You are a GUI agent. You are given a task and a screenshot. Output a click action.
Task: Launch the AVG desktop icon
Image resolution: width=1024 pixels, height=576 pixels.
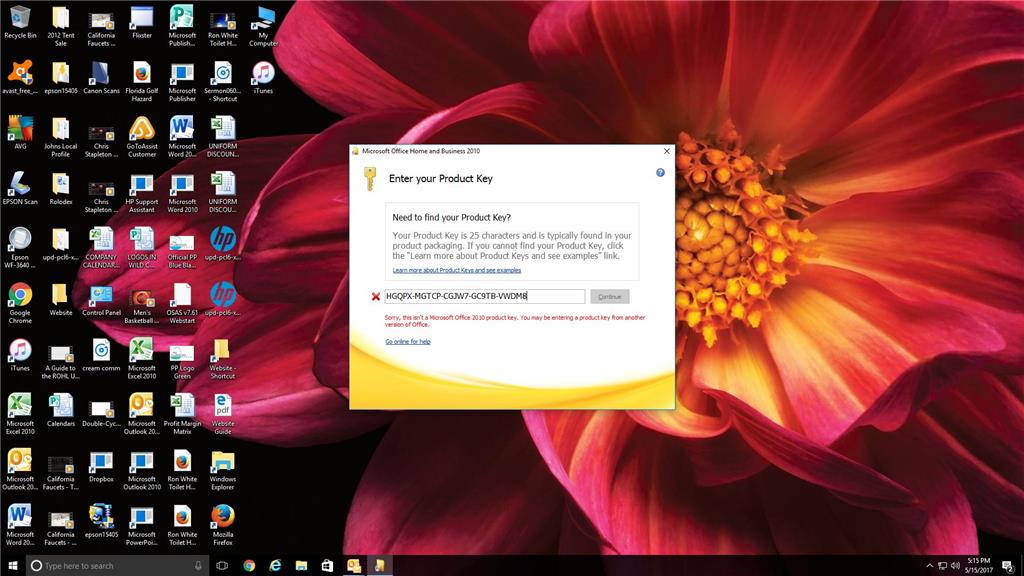(x=20, y=133)
